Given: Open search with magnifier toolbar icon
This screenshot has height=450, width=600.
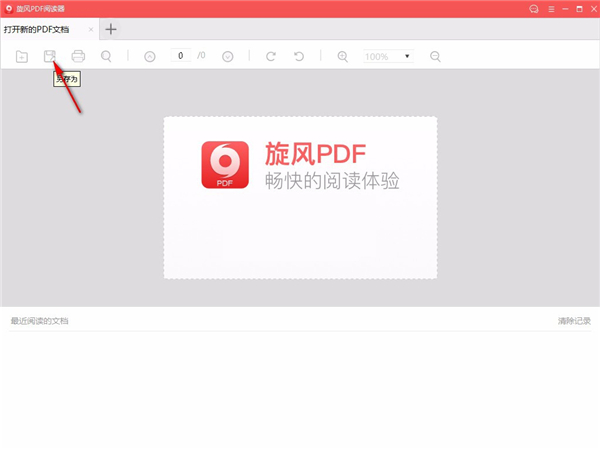Looking at the screenshot, I should 106,56.
